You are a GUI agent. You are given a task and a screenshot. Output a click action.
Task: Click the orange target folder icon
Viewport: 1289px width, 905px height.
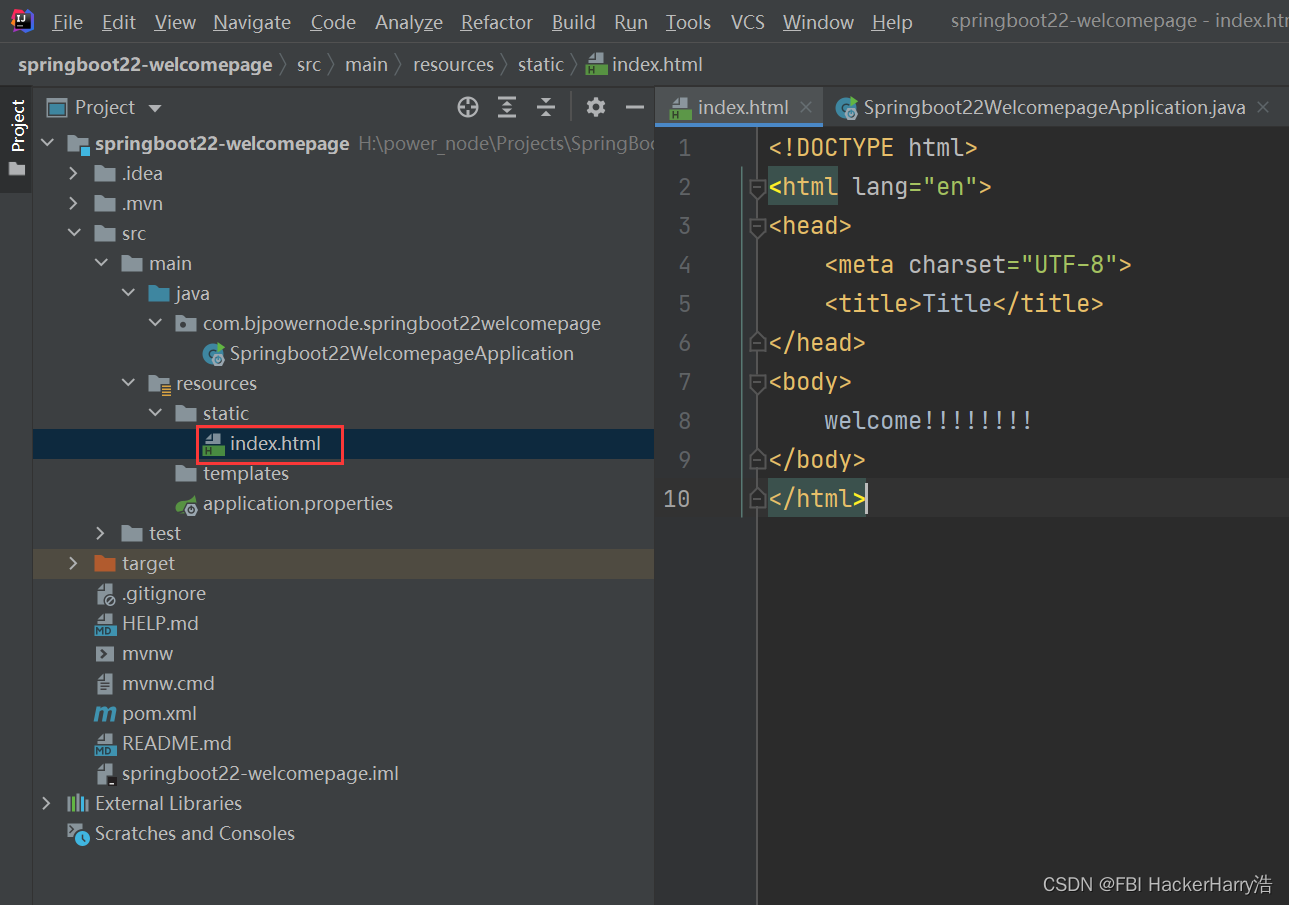105,564
